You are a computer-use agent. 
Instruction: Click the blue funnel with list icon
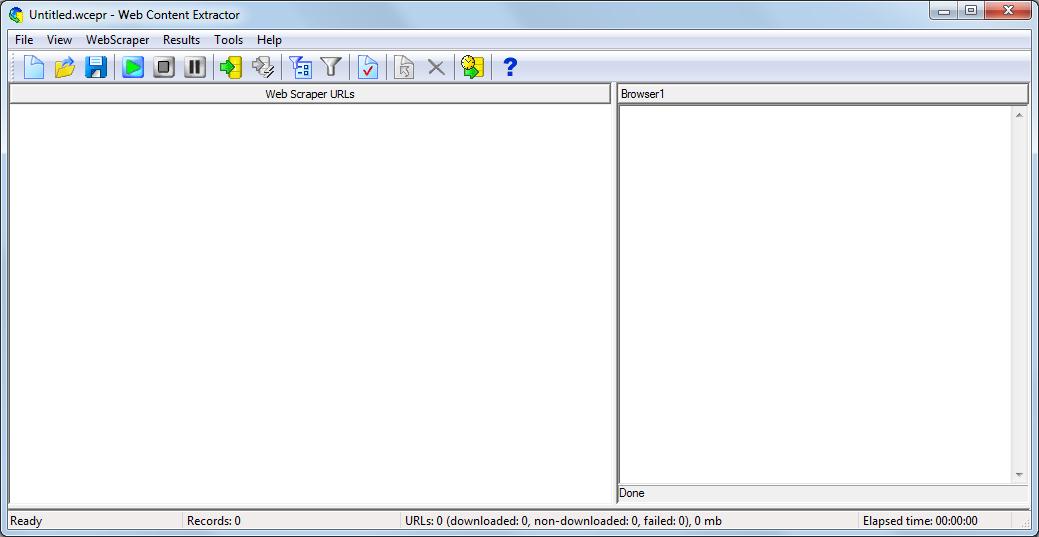click(x=300, y=67)
